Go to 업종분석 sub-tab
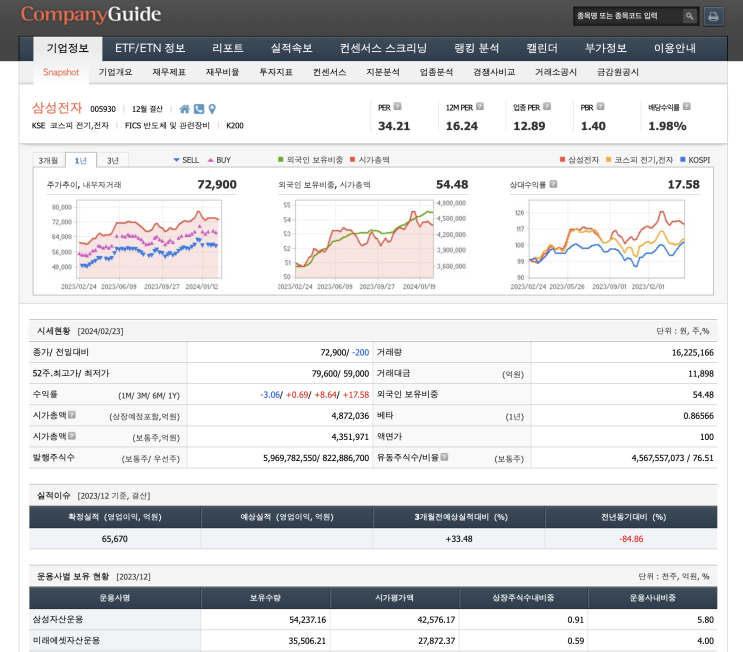 [x=436, y=72]
